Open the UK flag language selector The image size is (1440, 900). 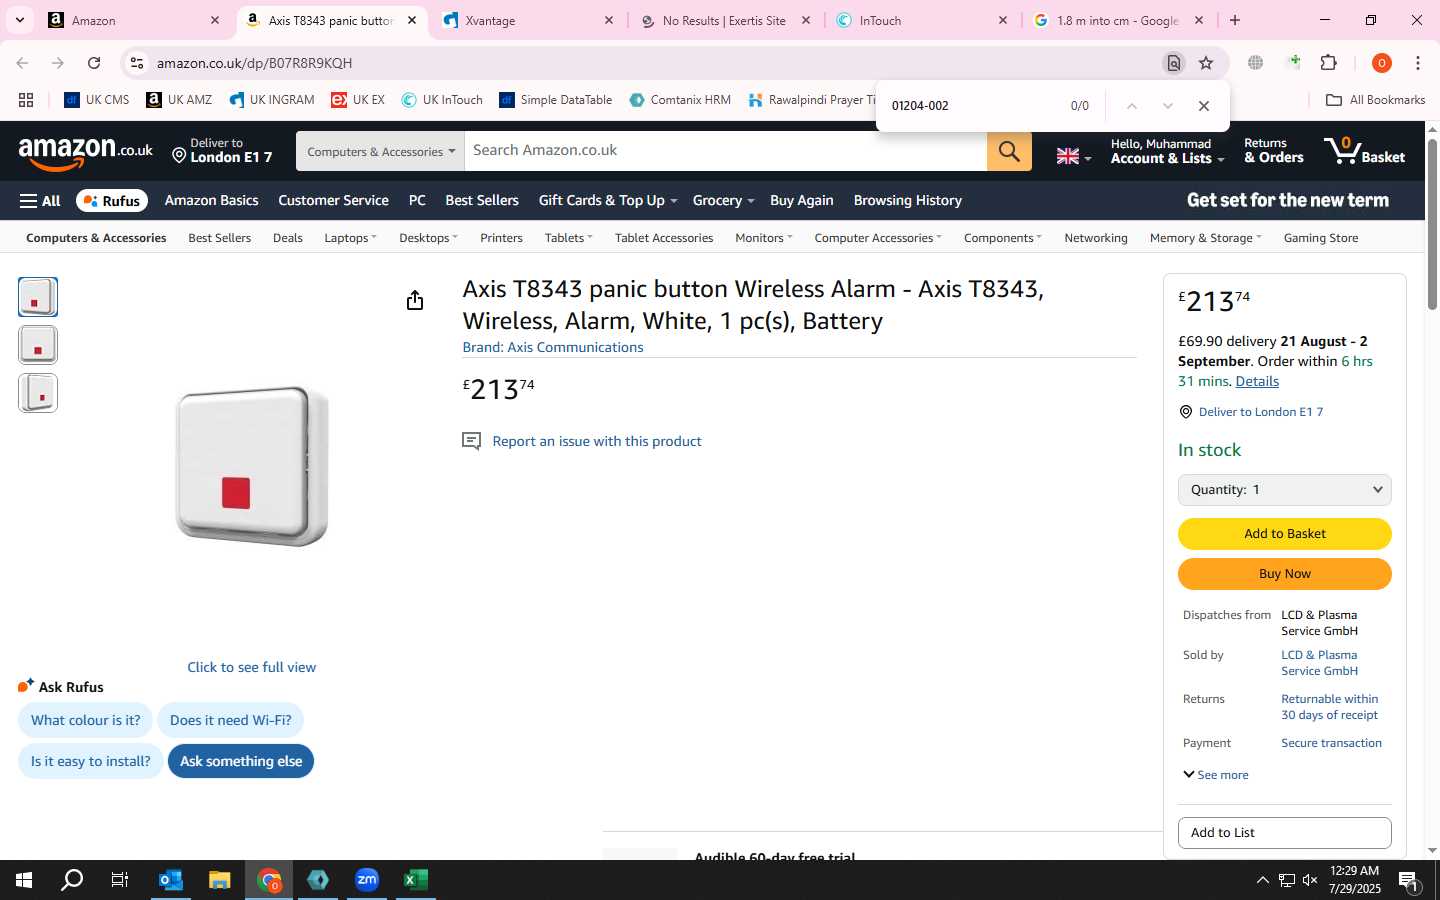coord(1074,156)
